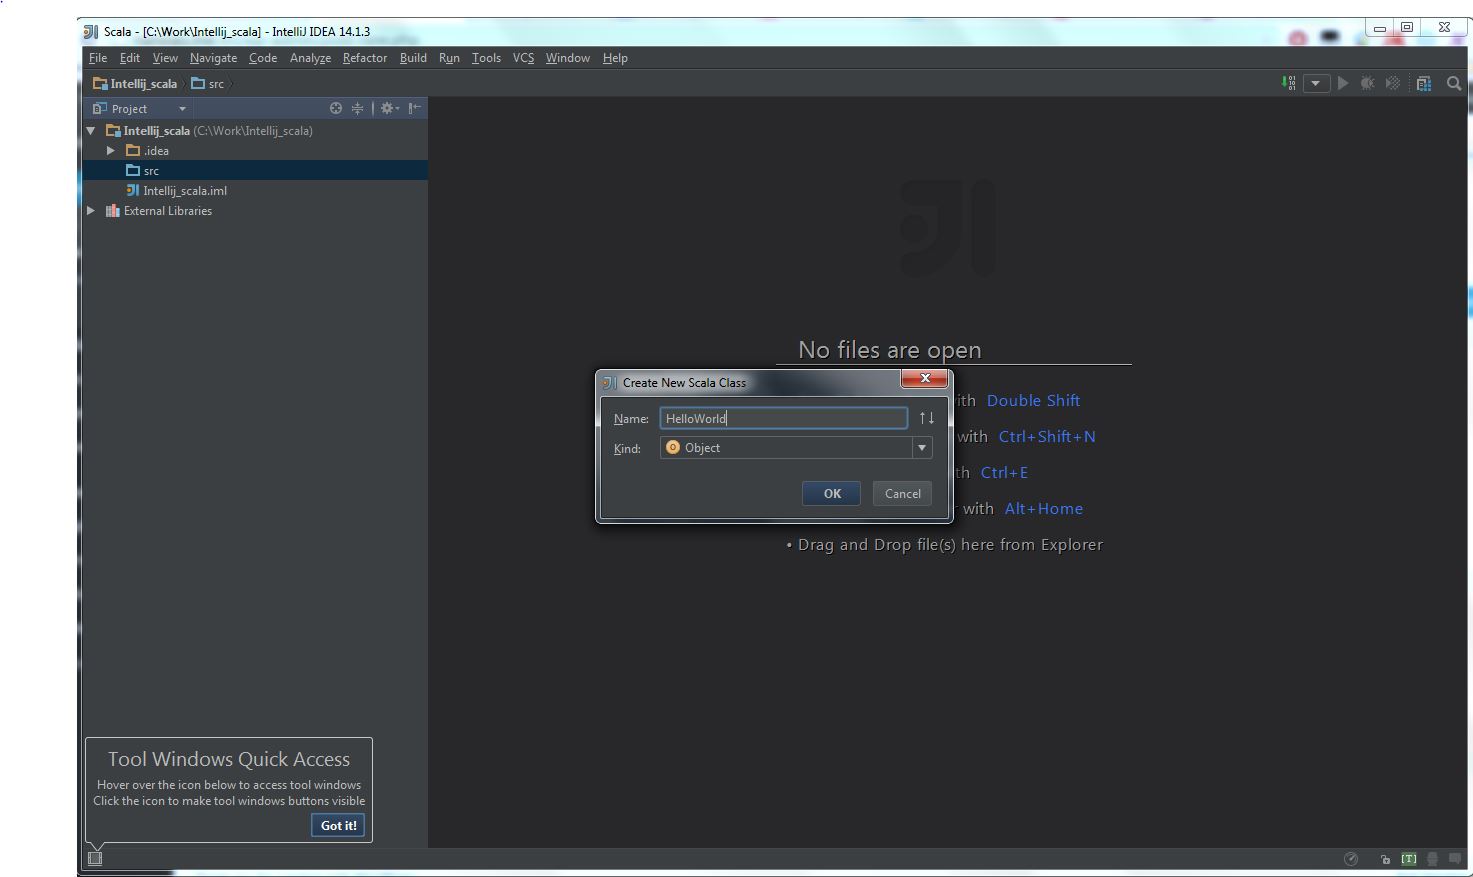Image resolution: width=1473 pixels, height=877 pixels.
Task: Expand External Libraries node
Action: coord(91,211)
